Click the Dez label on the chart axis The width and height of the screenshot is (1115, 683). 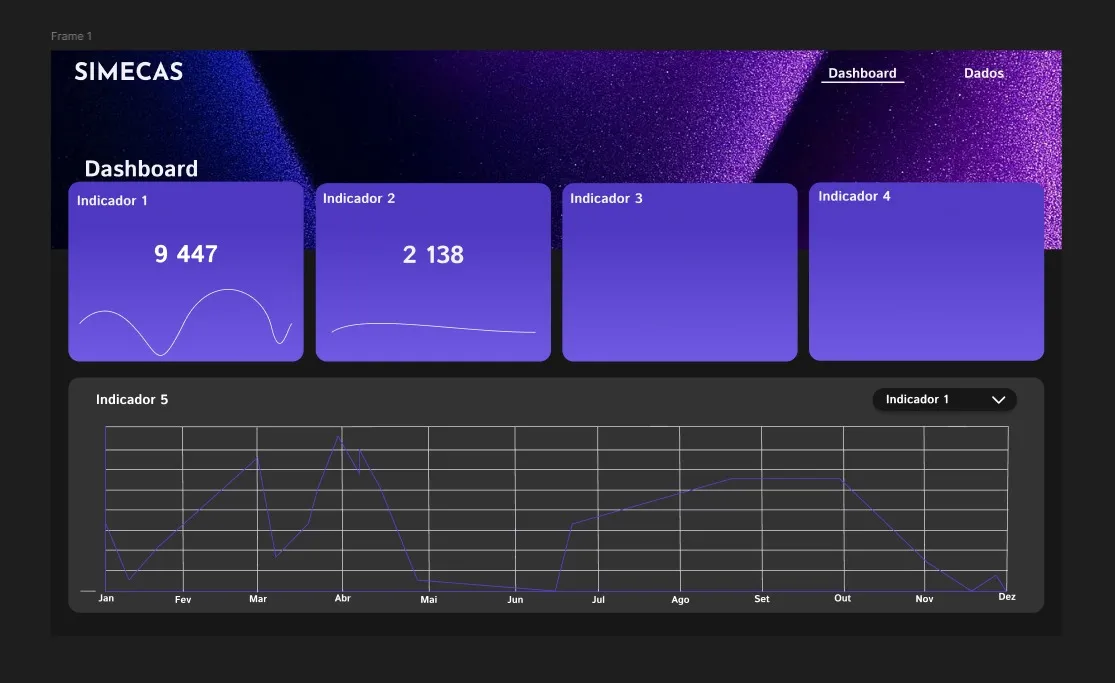pos(1006,596)
